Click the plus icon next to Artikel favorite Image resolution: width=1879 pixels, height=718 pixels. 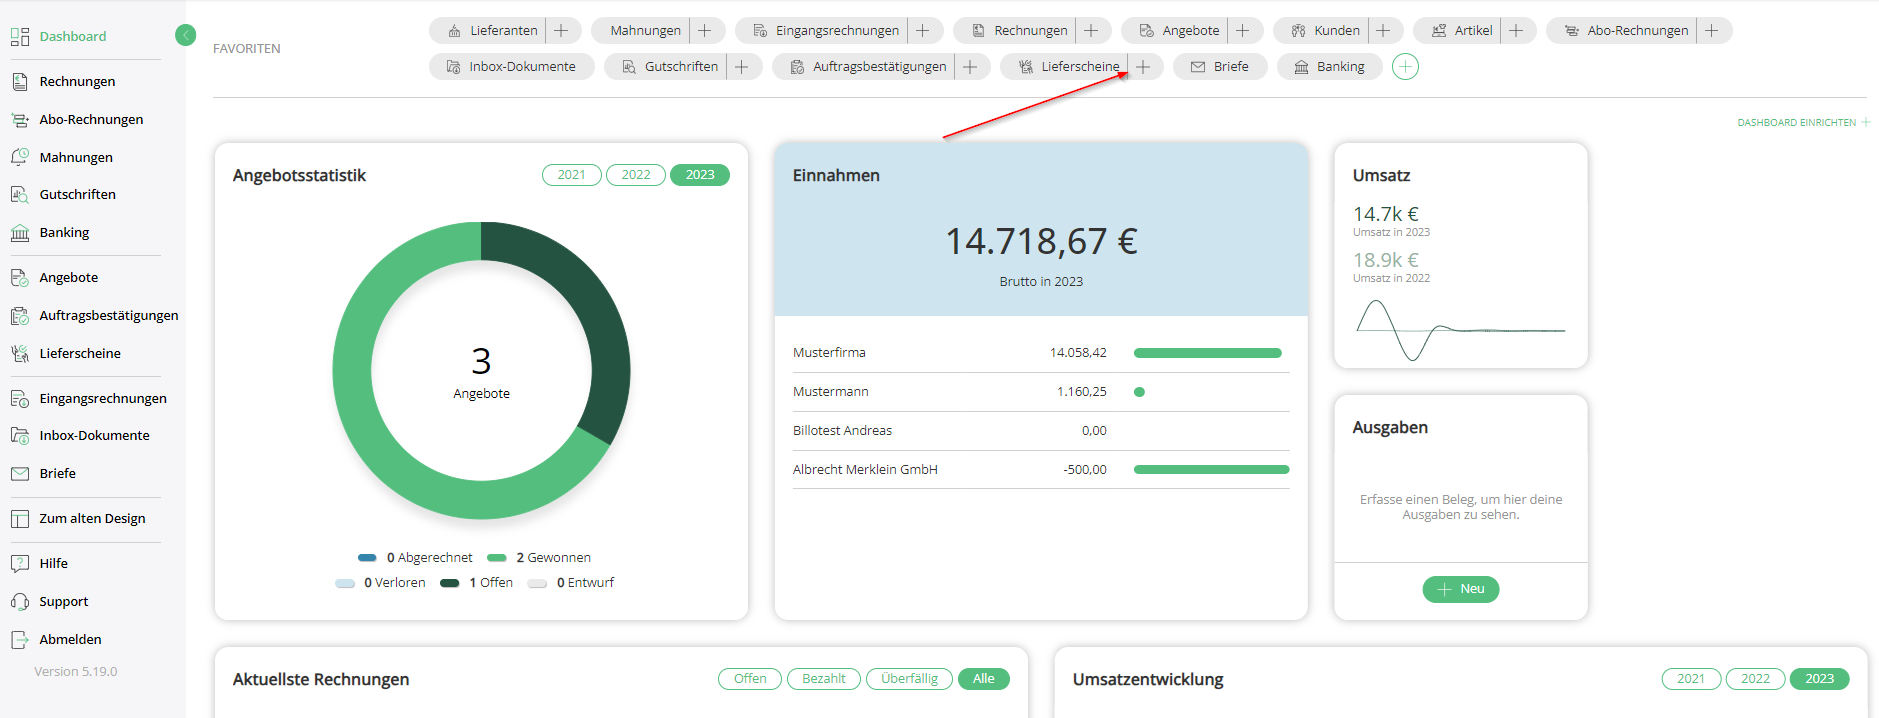1516,31
